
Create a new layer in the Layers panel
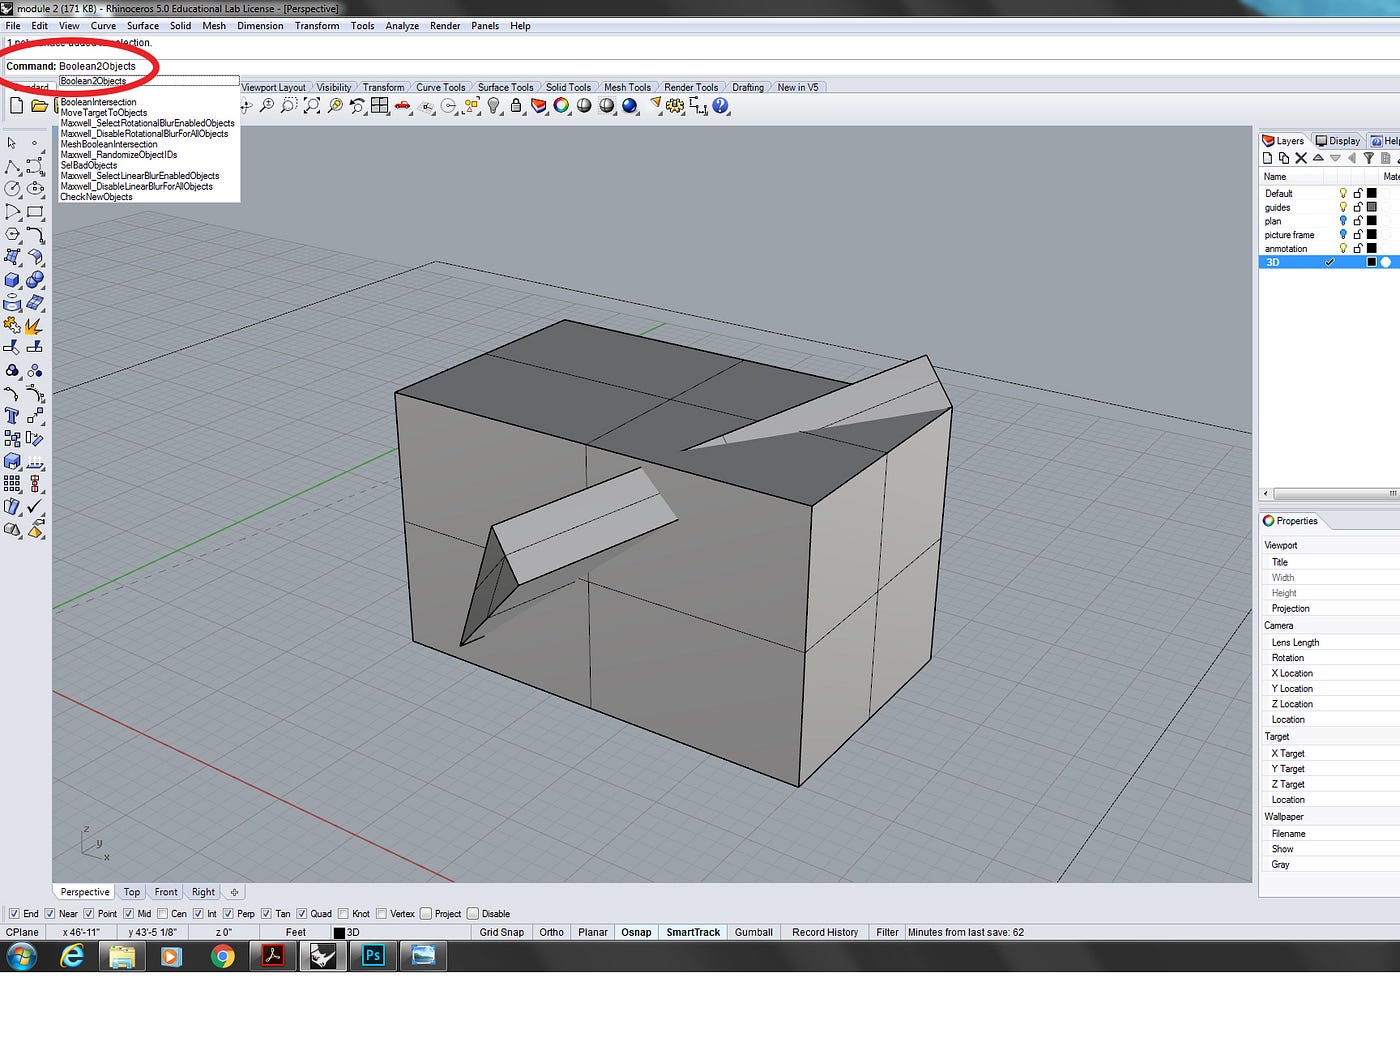pos(1267,158)
